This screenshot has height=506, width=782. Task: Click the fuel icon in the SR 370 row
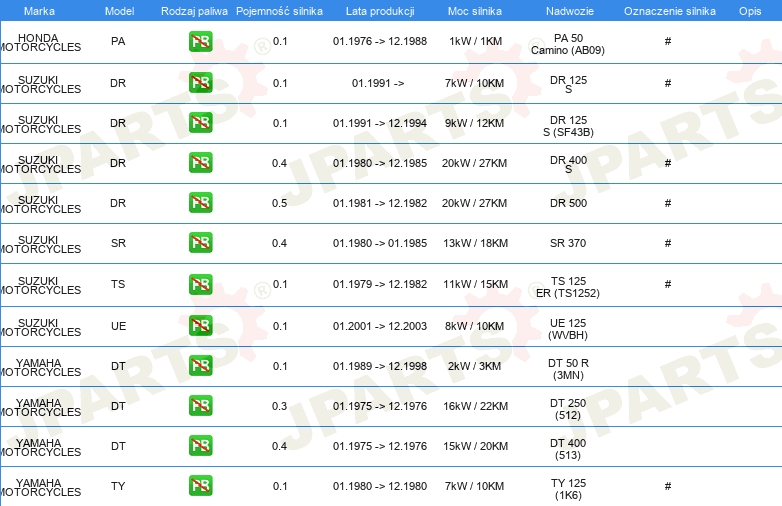pyautogui.click(x=200, y=243)
